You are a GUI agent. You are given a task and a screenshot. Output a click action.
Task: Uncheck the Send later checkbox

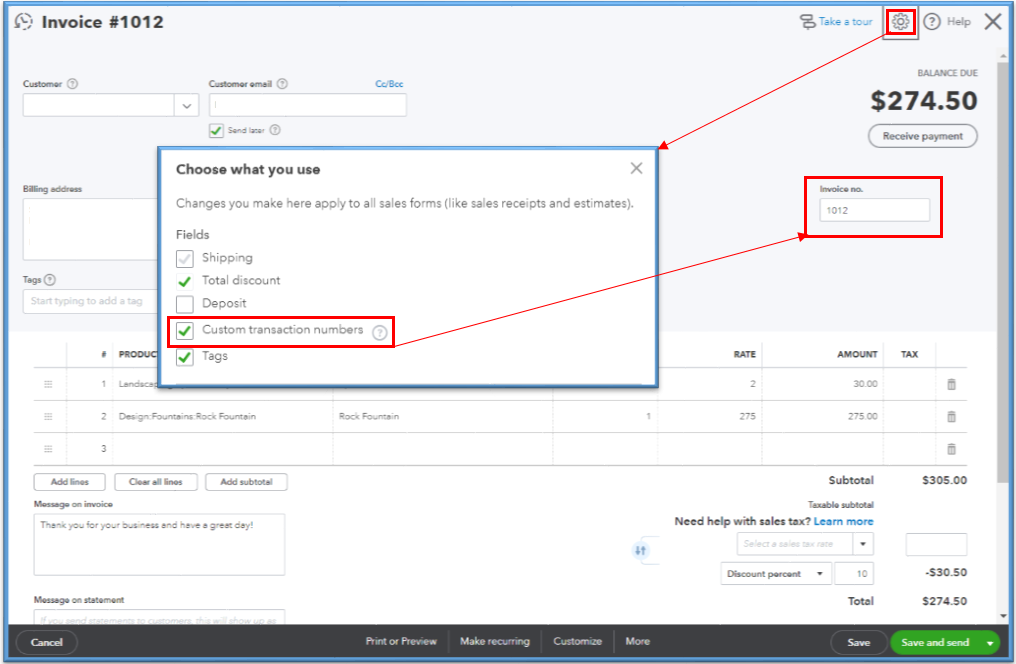tap(216, 130)
